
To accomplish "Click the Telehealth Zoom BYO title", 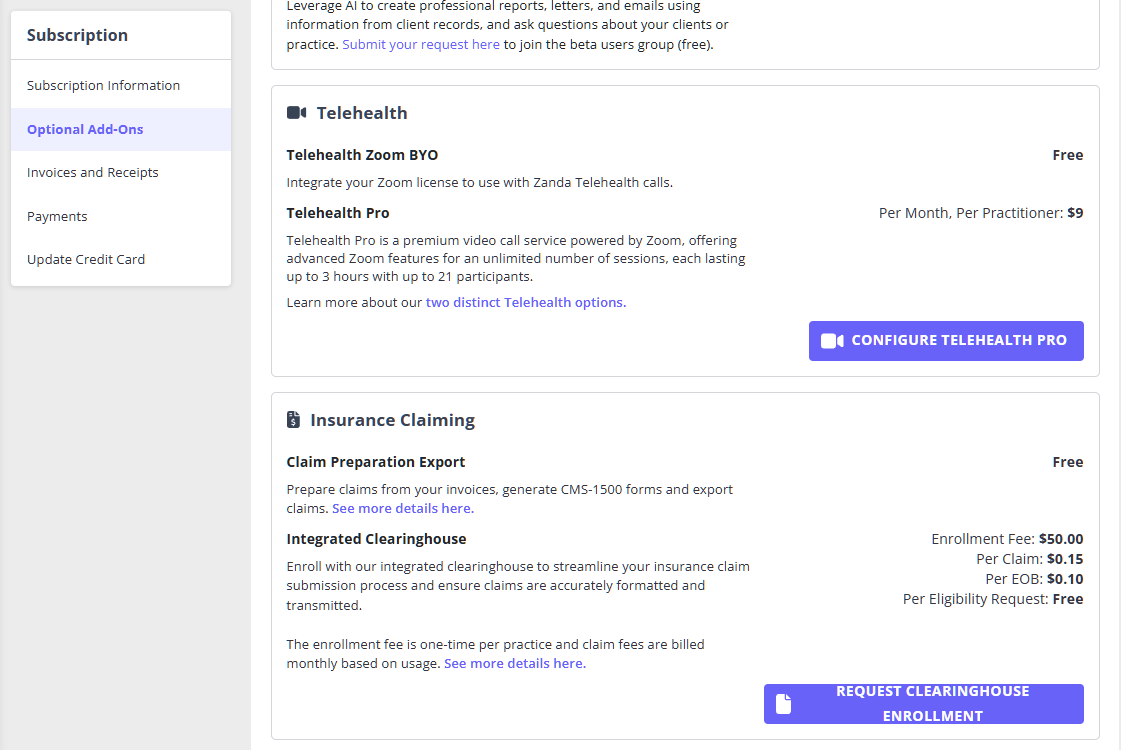I will (x=362, y=156).
